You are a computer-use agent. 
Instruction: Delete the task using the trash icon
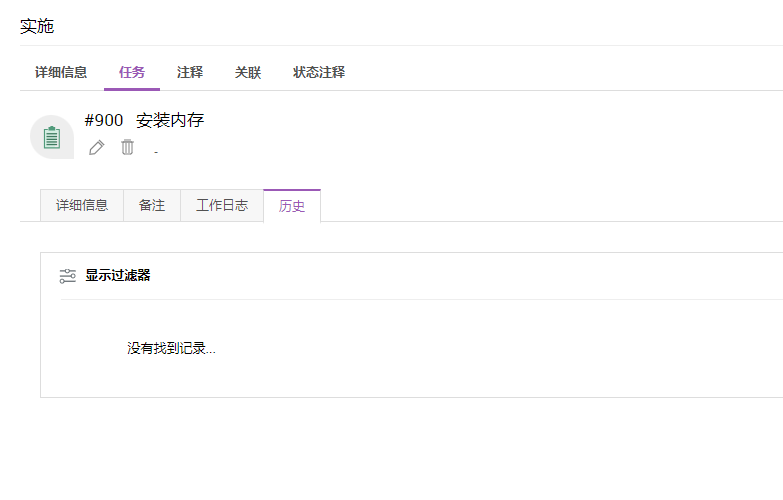[127, 148]
